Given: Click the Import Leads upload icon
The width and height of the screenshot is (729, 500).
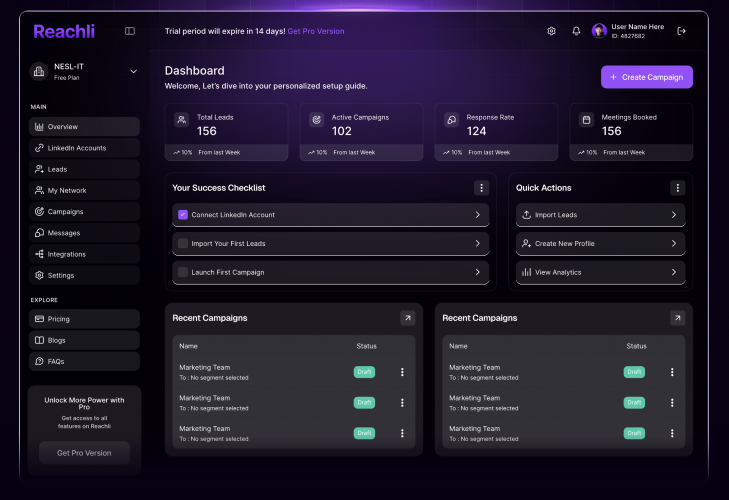Looking at the screenshot, I should click(526, 215).
